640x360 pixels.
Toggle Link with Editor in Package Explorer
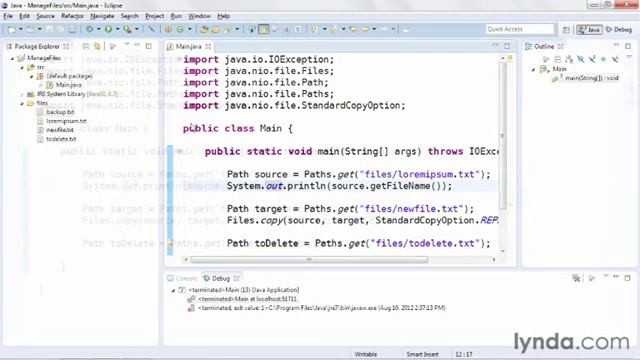[97, 47]
